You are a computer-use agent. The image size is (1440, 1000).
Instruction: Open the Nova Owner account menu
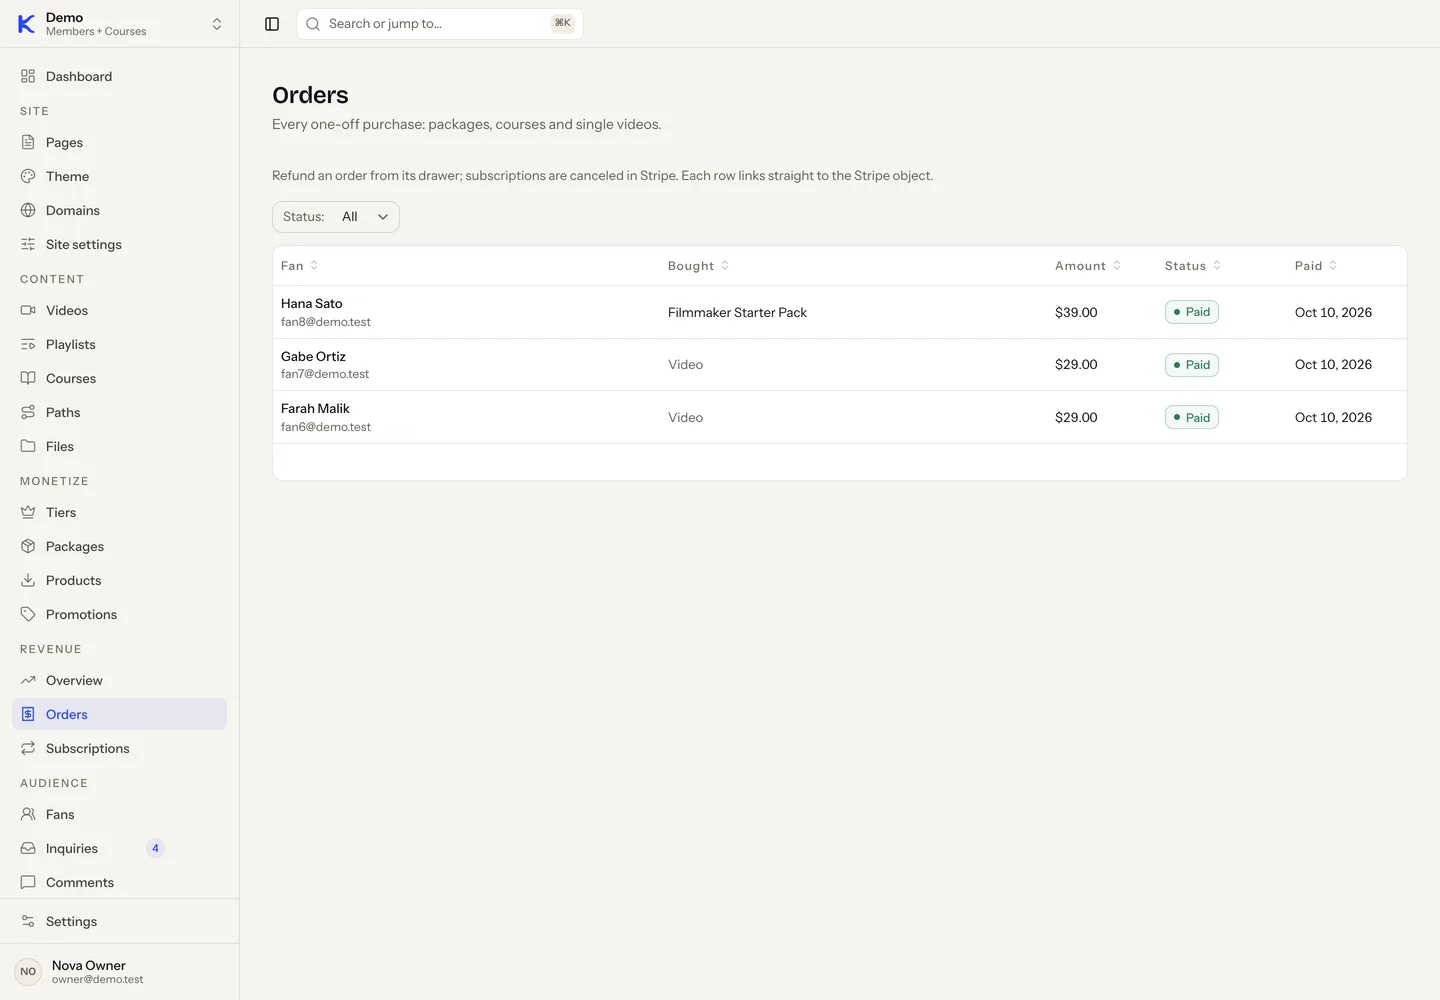click(x=120, y=972)
